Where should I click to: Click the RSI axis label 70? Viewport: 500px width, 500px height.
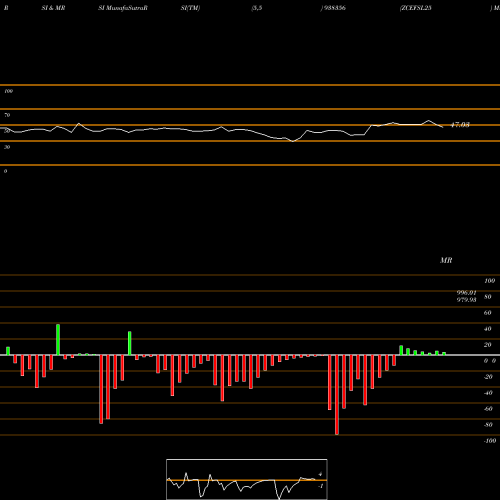[7, 115]
